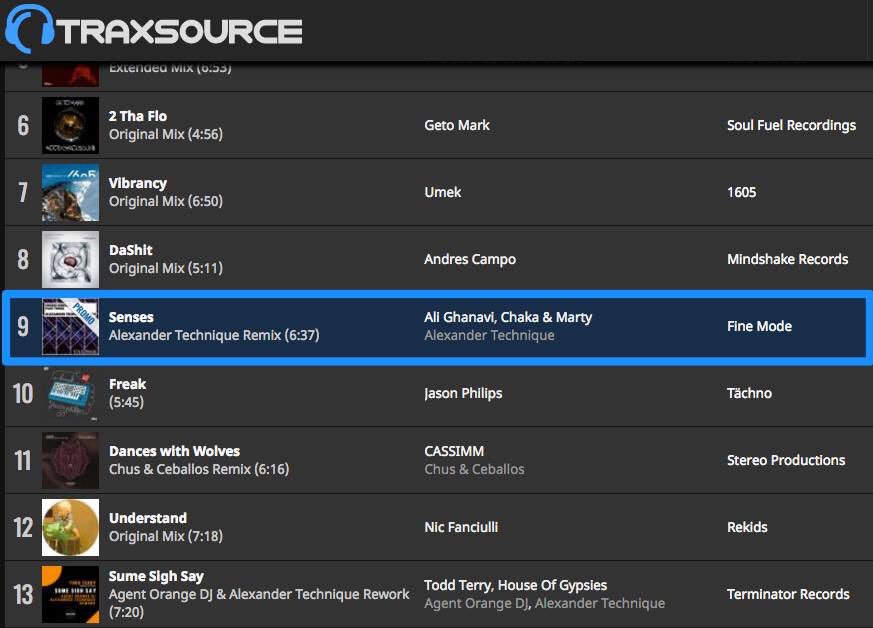Select '(5:45)' duration under Freak
The height and width of the screenshot is (628, 873).
(126, 402)
